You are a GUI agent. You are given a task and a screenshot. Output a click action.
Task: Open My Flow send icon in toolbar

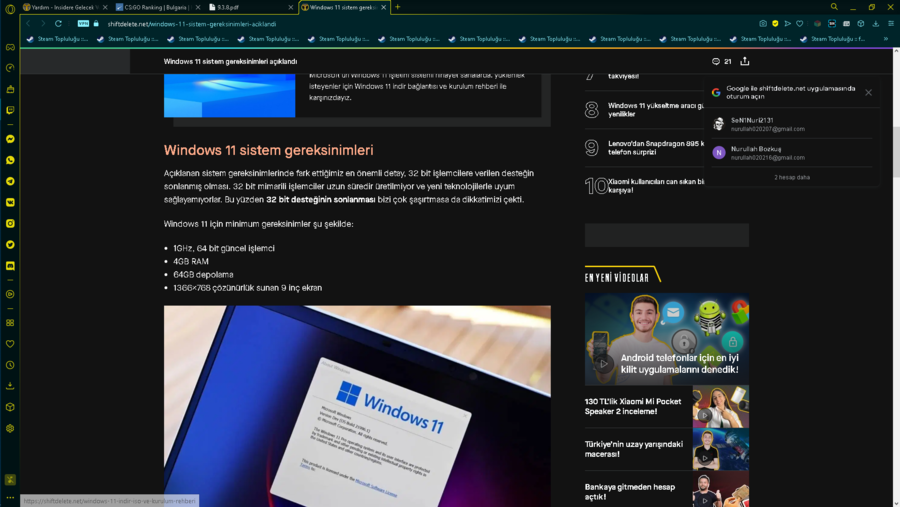coord(788,24)
